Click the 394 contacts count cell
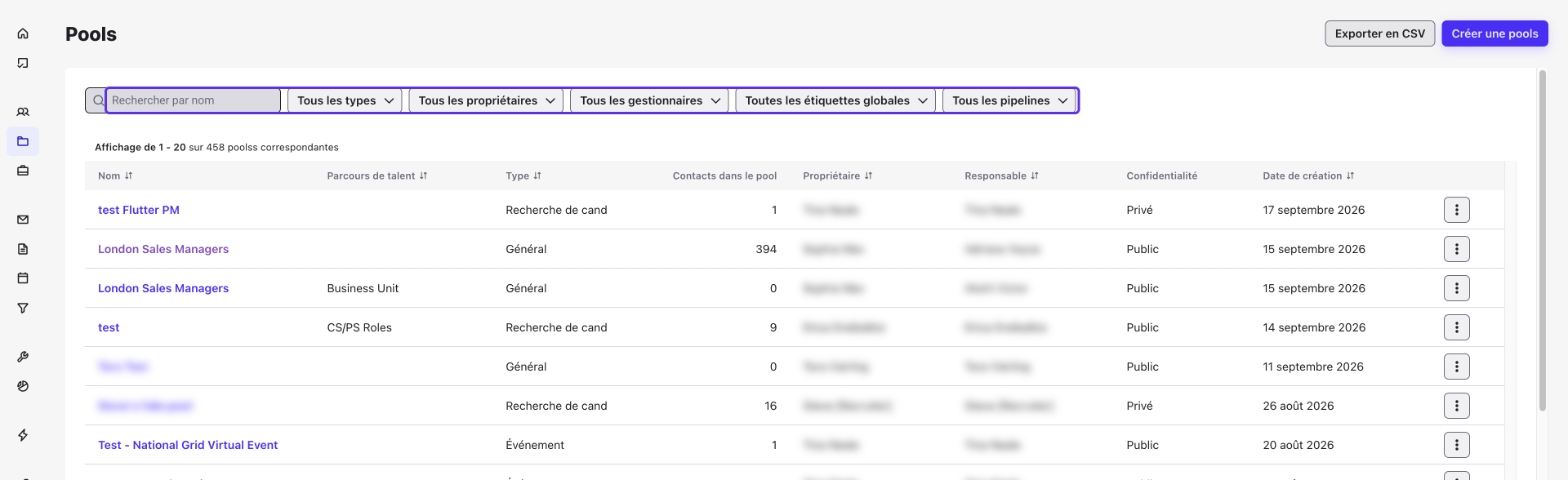Viewport: 1568px width, 480px height. (766, 249)
